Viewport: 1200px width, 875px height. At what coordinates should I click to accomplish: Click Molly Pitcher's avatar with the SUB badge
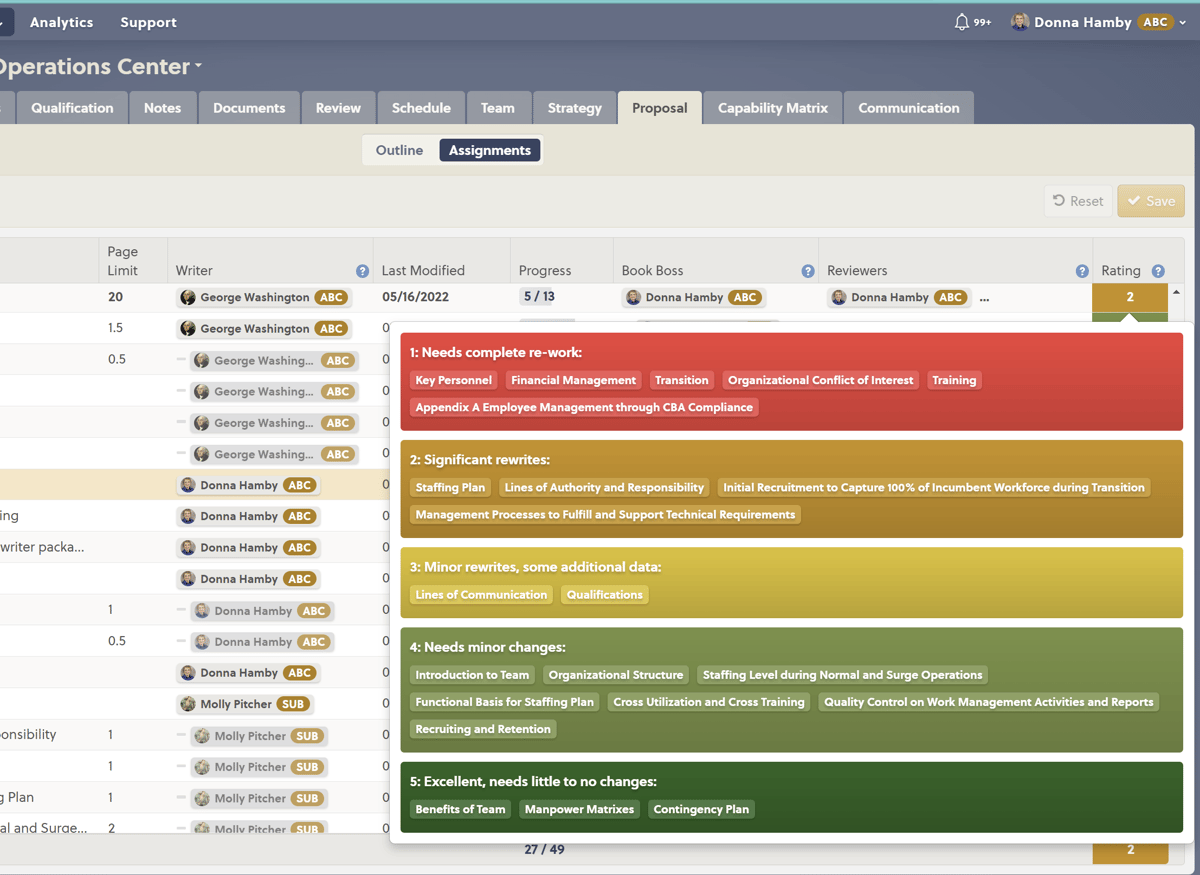(188, 704)
